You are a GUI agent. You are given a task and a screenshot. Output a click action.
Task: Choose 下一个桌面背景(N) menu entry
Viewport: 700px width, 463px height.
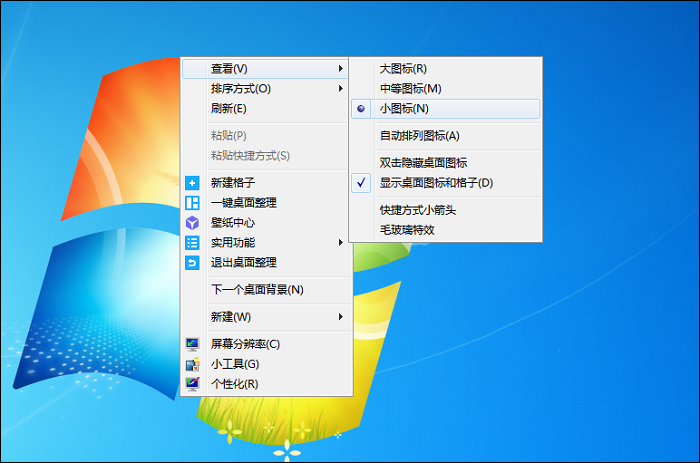point(257,290)
